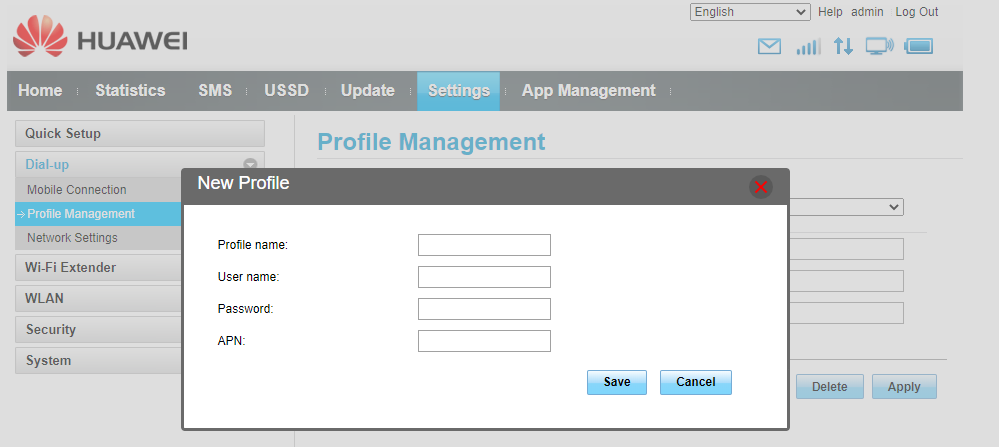Select the Update tab
The height and width of the screenshot is (447, 999).
(x=368, y=90)
